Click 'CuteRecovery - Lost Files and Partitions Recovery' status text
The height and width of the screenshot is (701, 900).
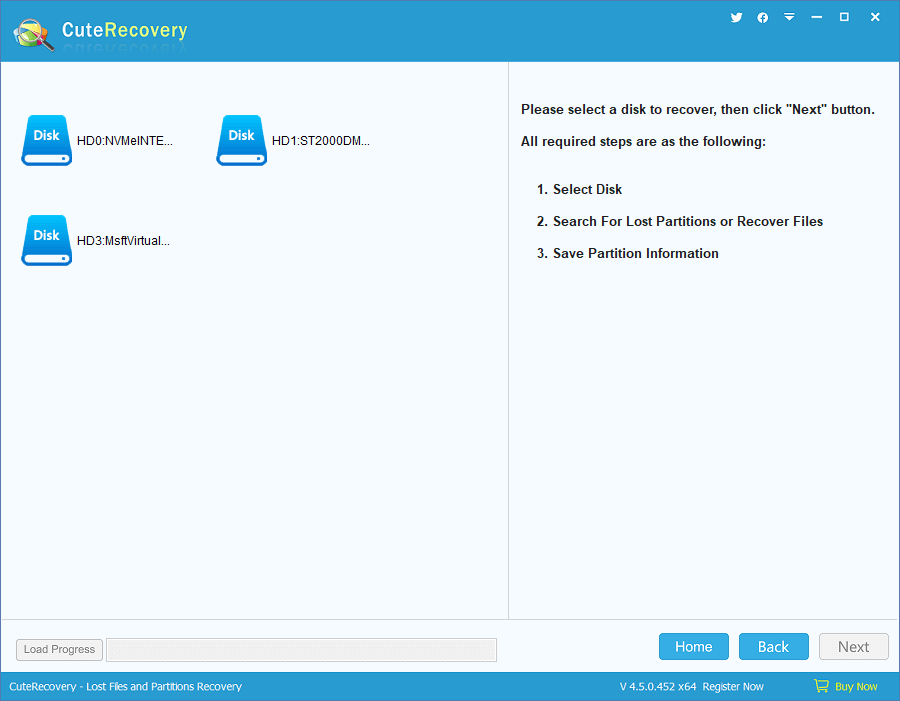(125, 686)
